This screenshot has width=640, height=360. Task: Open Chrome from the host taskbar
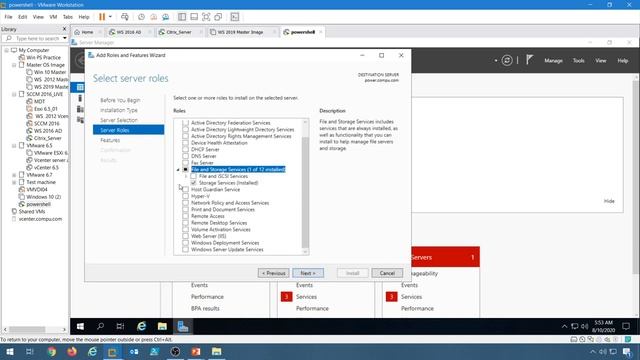coord(51,351)
